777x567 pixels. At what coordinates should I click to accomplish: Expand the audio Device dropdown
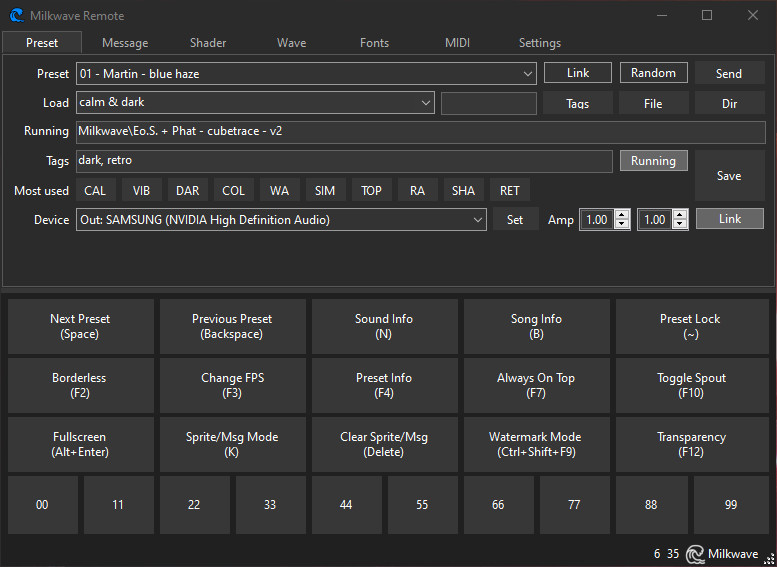point(478,220)
